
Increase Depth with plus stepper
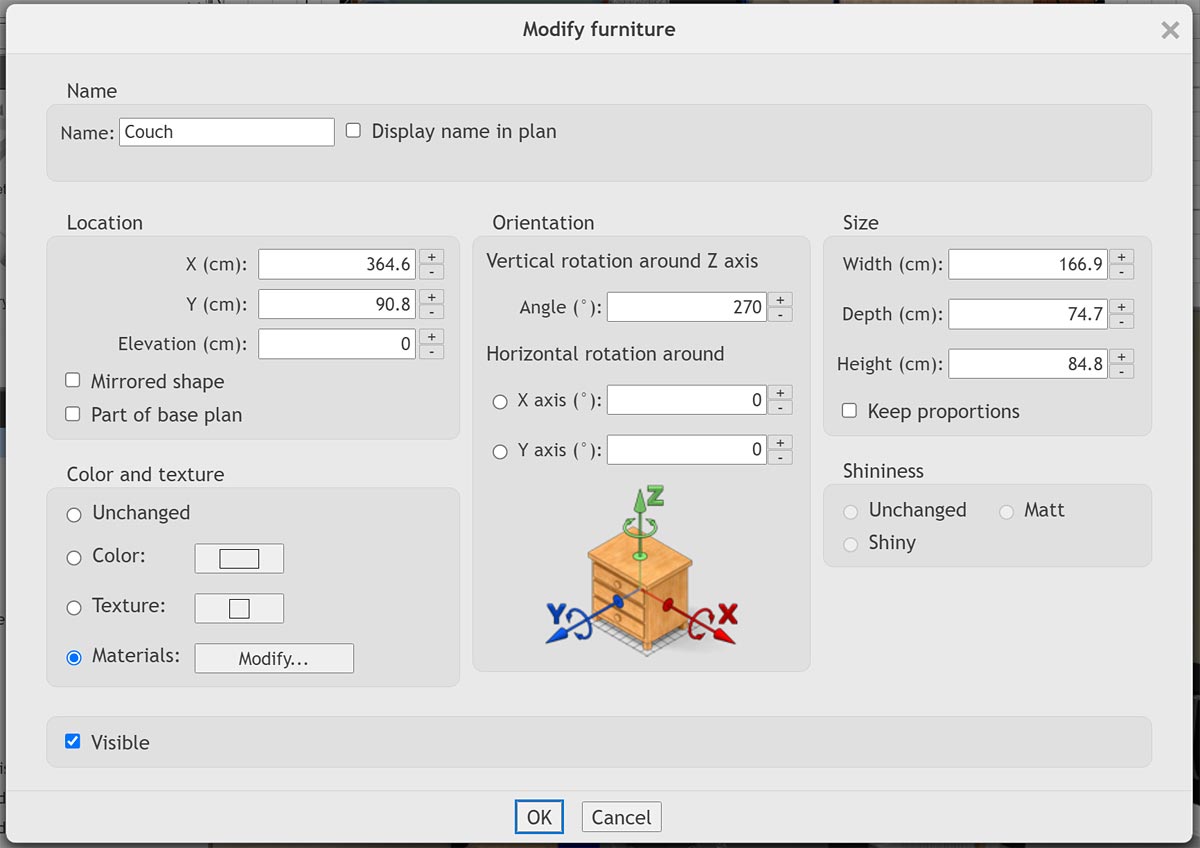click(x=1122, y=307)
